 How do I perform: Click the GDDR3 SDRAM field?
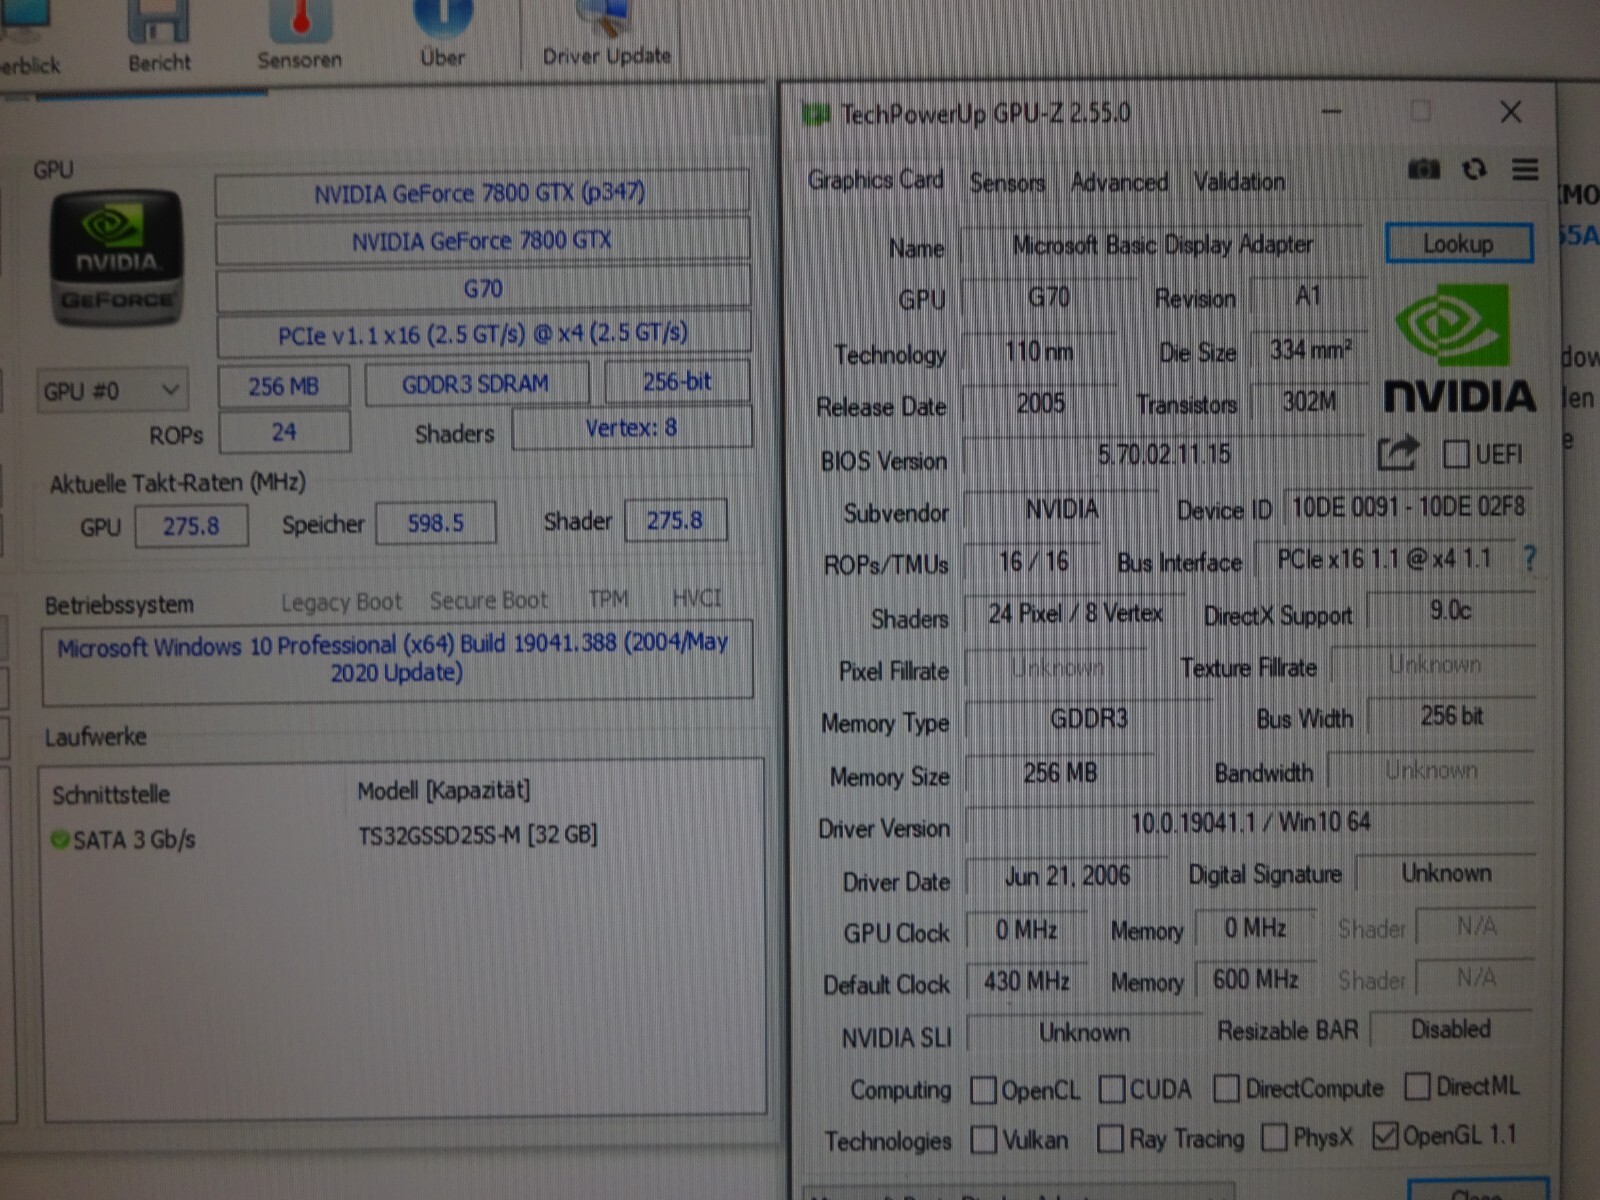click(x=476, y=385)
